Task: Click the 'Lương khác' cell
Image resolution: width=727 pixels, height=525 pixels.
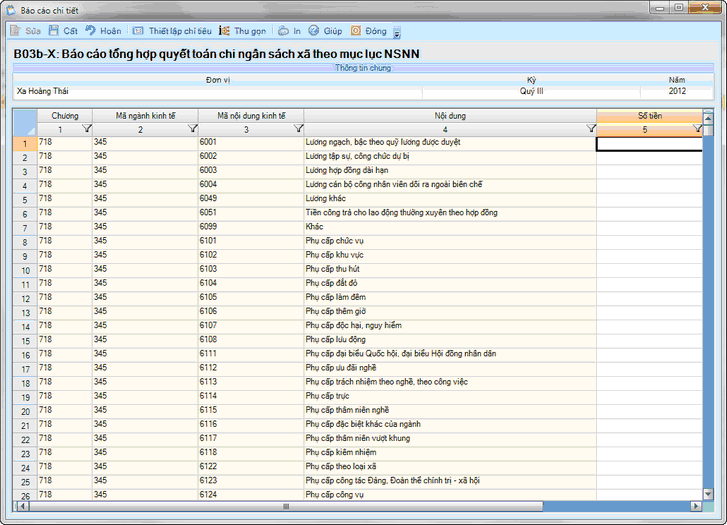Action: (450, 198)
